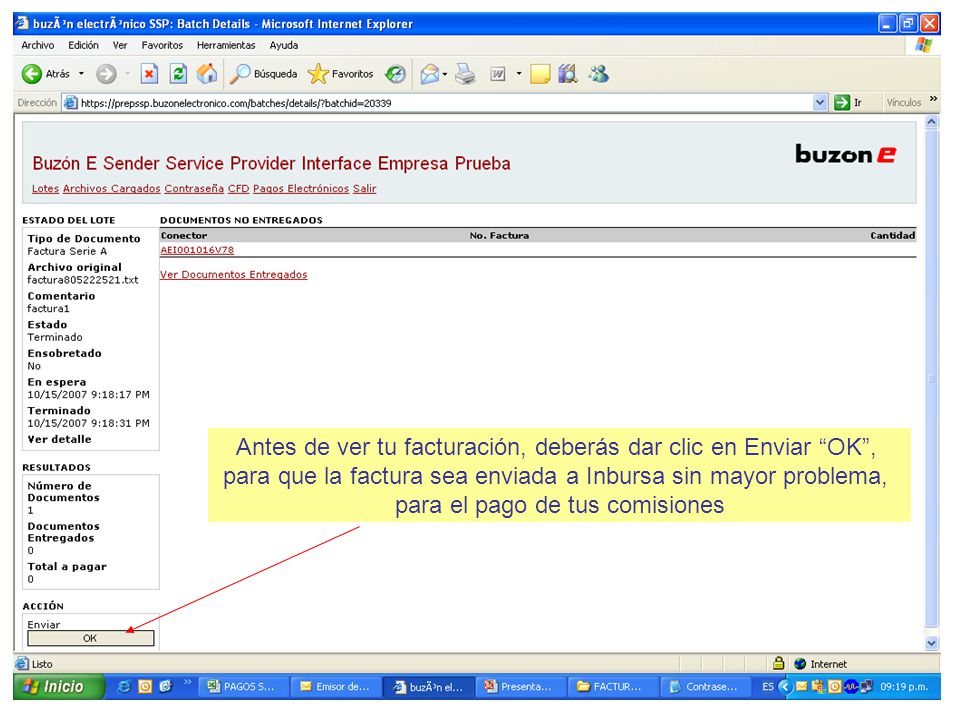Go to the Contraseña link
This screenshot has height=720, width=960.
[194, 189]
